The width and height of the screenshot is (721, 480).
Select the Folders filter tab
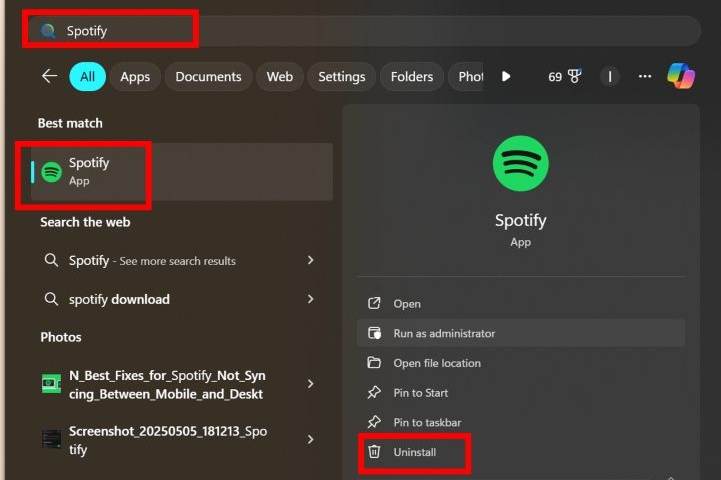pyautogui.click(x=411, y=77)
